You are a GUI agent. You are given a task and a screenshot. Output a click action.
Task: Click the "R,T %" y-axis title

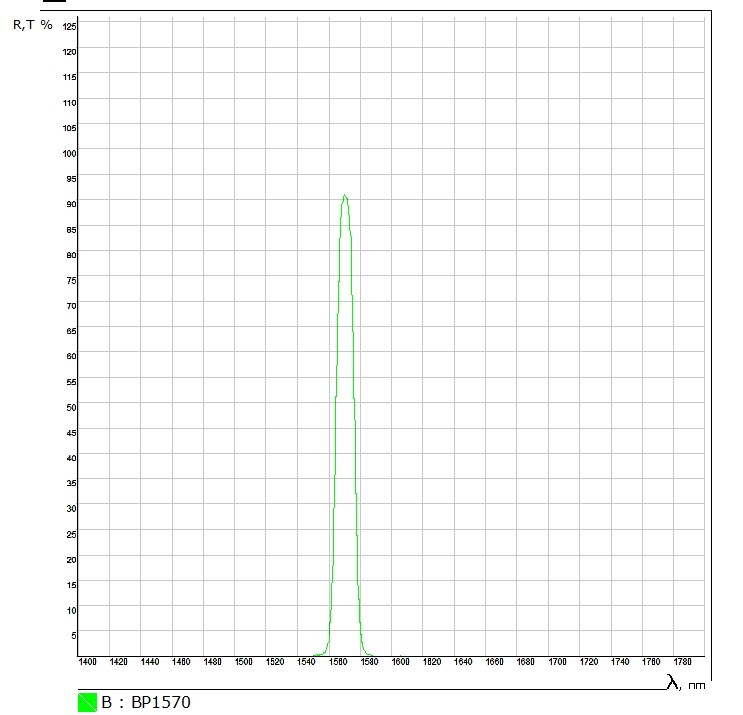32,24
